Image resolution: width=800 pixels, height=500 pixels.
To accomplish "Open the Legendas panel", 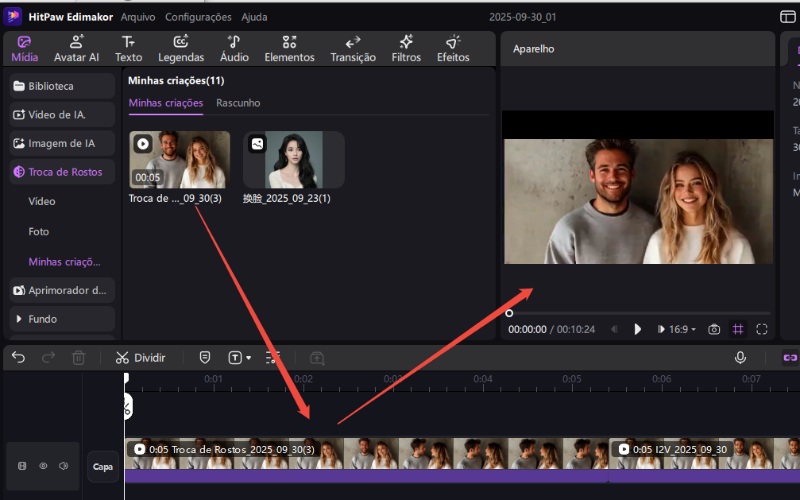I will [181, 48].
